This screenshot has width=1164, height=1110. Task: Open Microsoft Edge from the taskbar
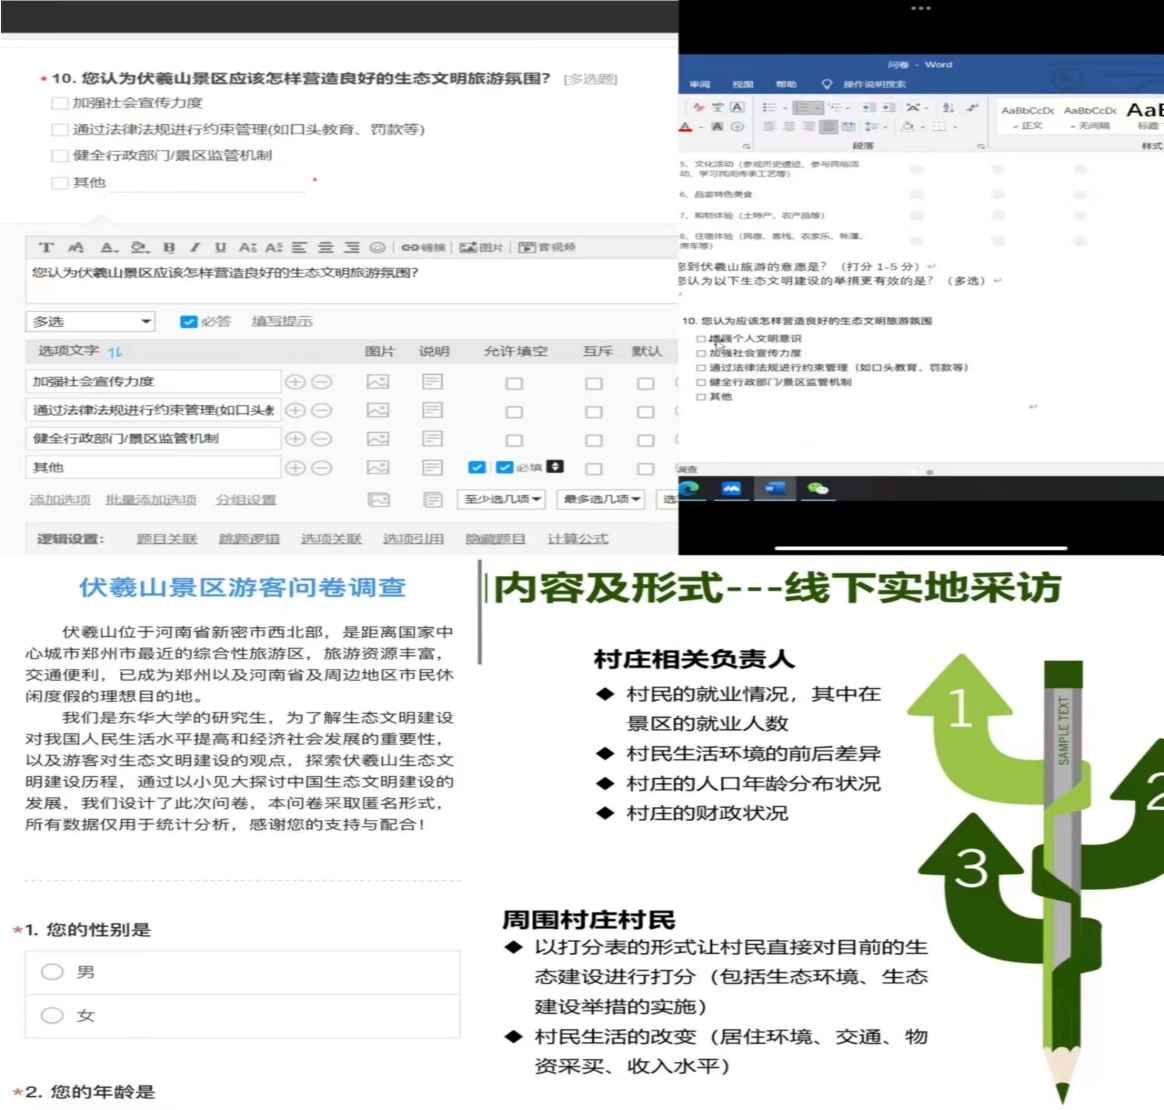(x=689, y=489)
